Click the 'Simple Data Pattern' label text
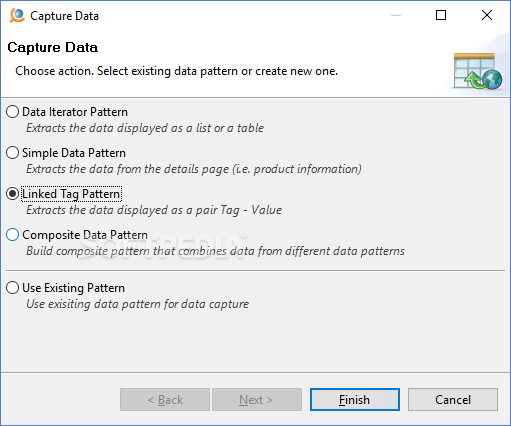This screenshot has height=426, width=511. pos(74,153)
